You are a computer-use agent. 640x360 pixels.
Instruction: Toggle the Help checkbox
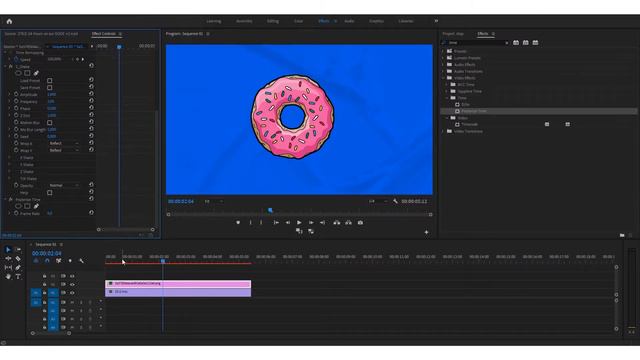point(49,193)
